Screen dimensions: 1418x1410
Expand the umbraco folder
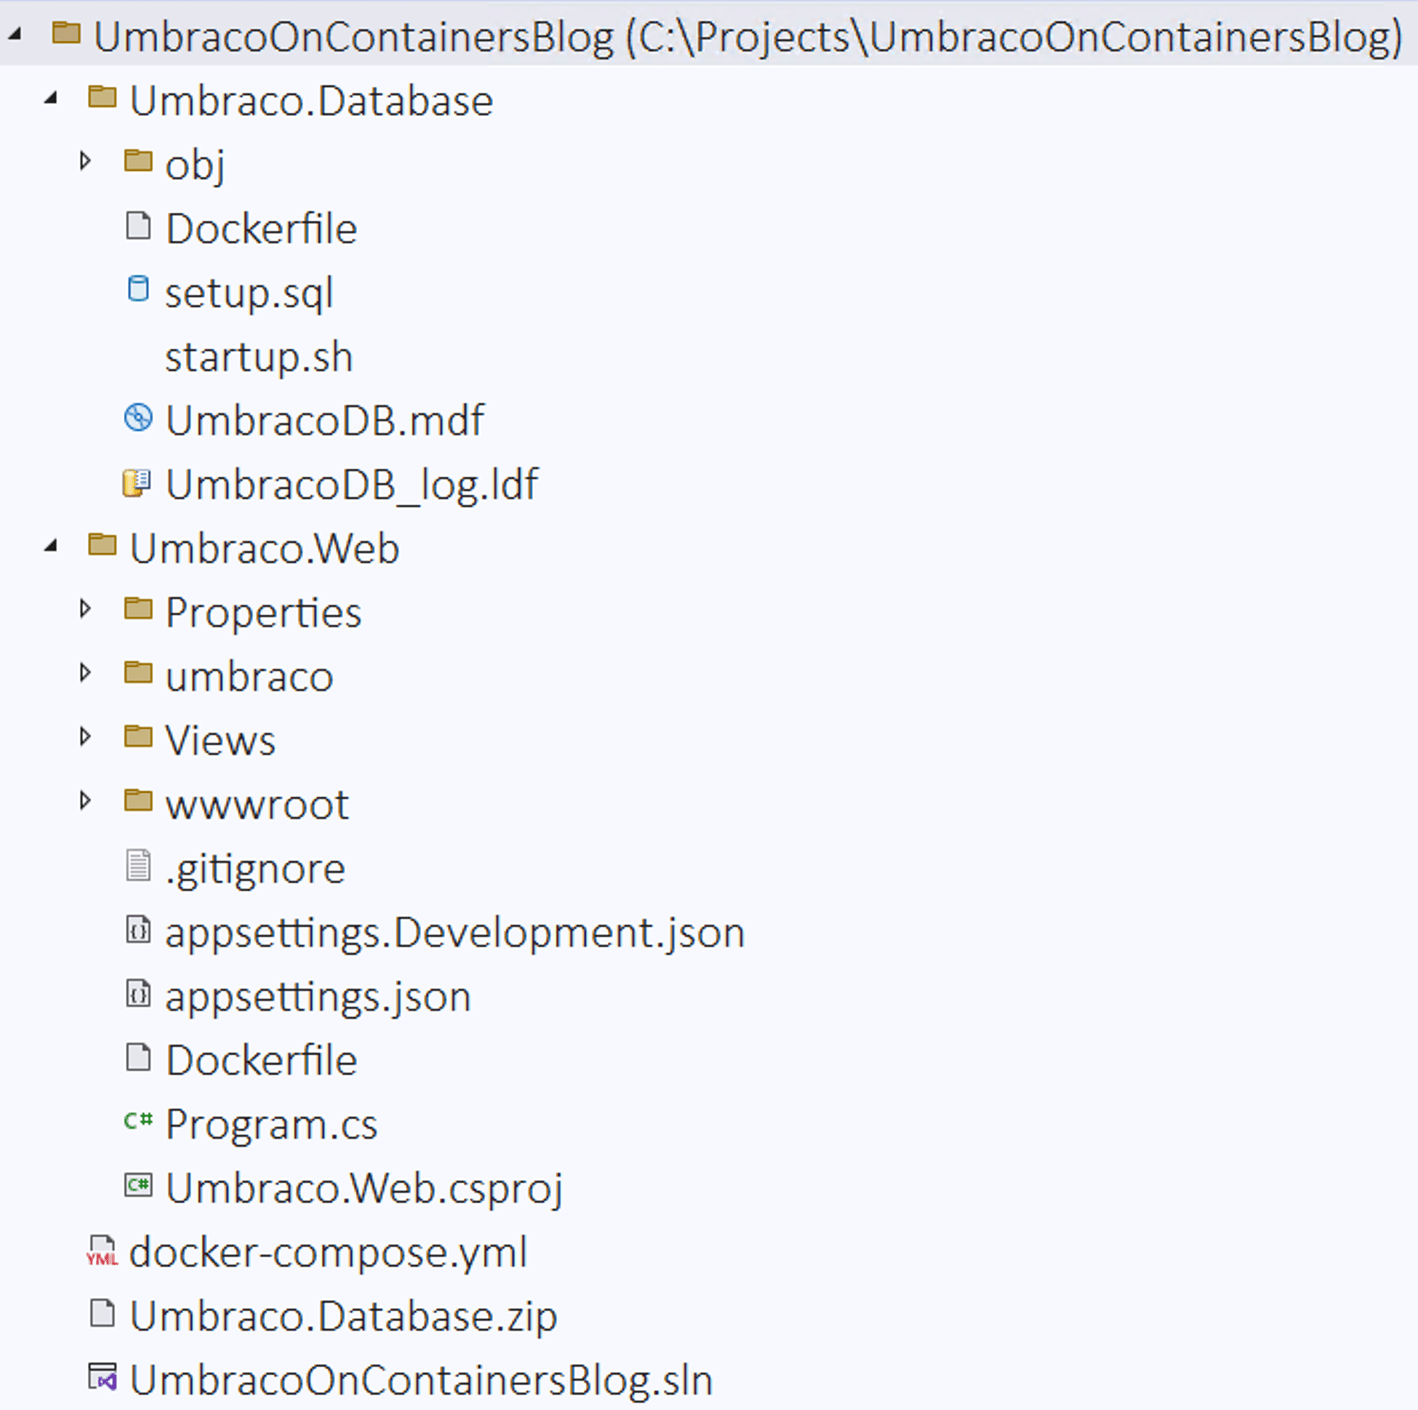[85, 673]
